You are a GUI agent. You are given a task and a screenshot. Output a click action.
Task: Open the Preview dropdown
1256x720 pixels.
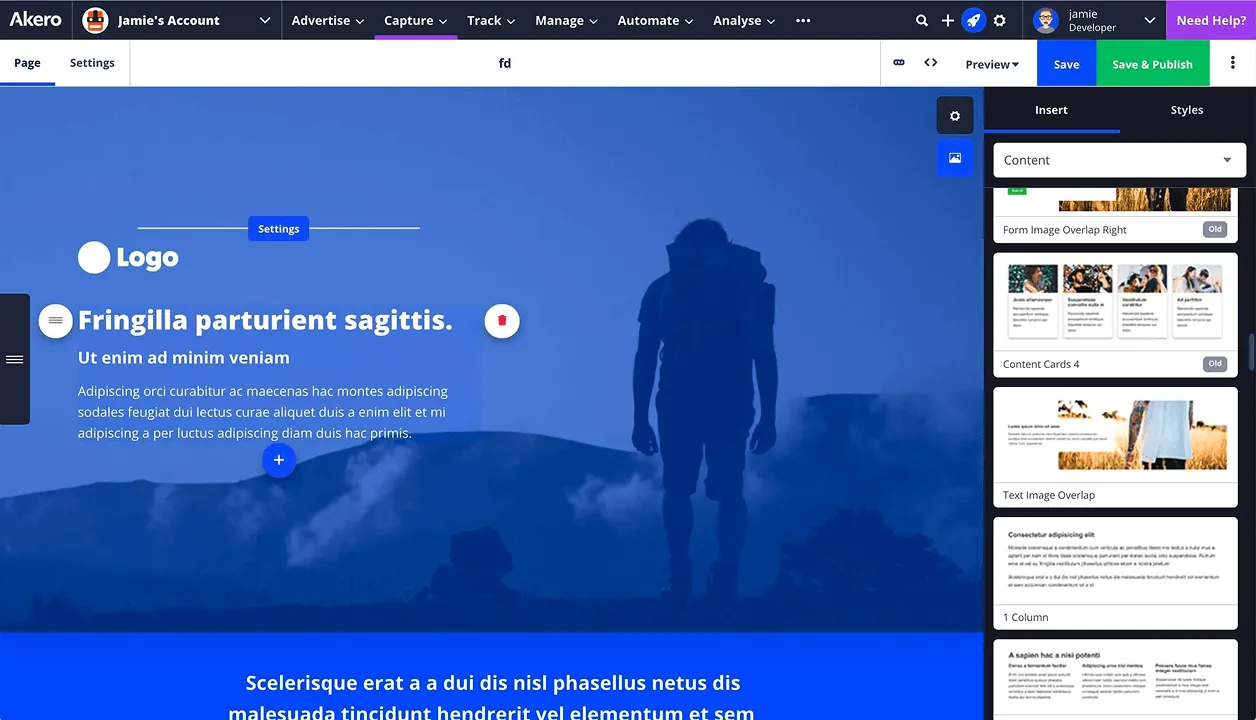[x=992, y=64]
